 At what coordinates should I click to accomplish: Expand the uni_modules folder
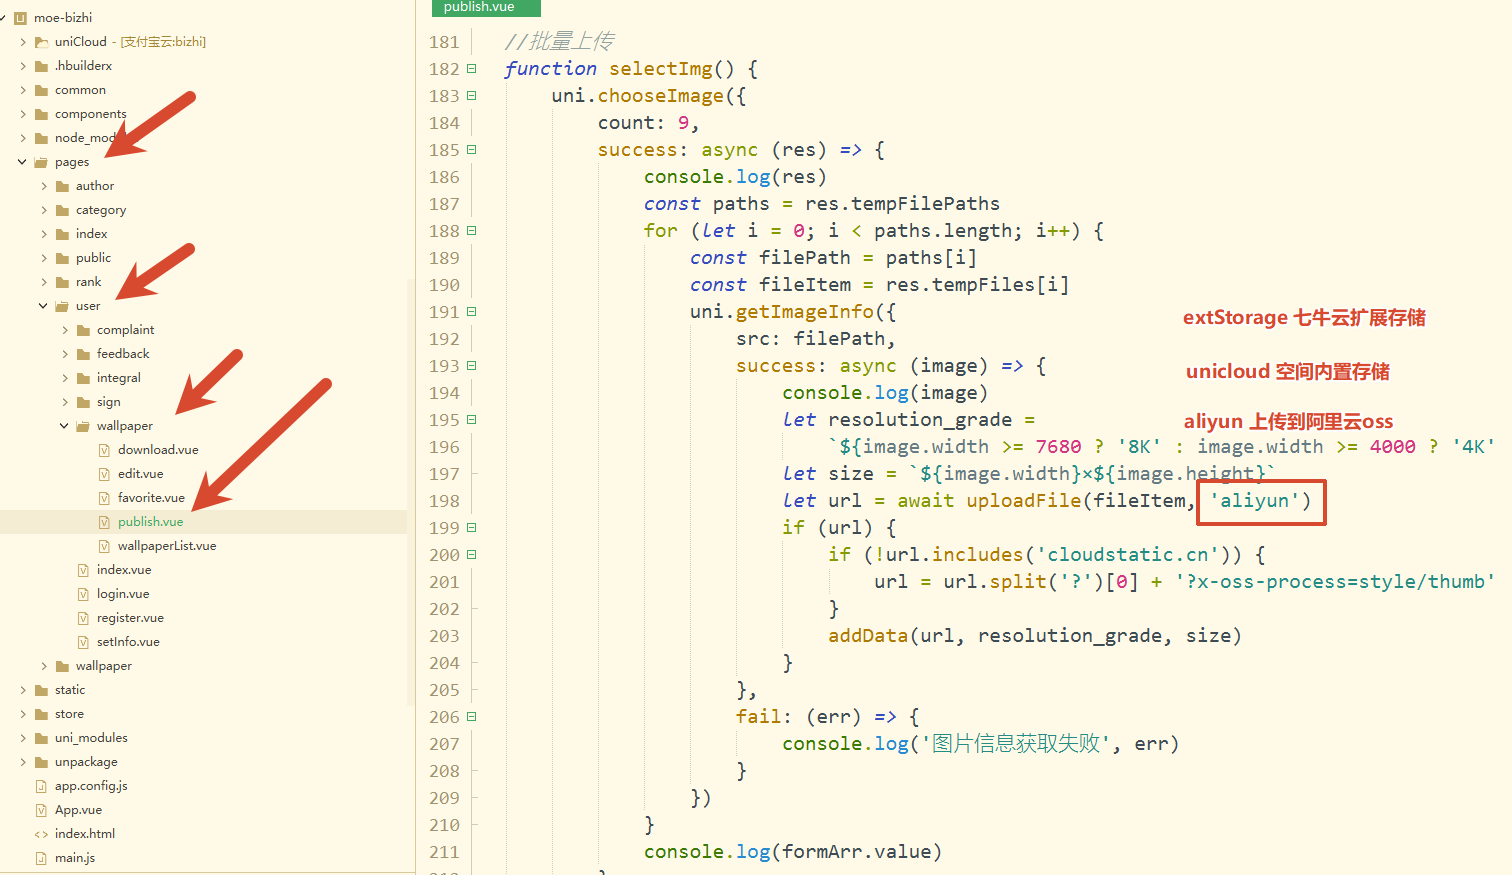pyautogui.click(x=22, y=738)
